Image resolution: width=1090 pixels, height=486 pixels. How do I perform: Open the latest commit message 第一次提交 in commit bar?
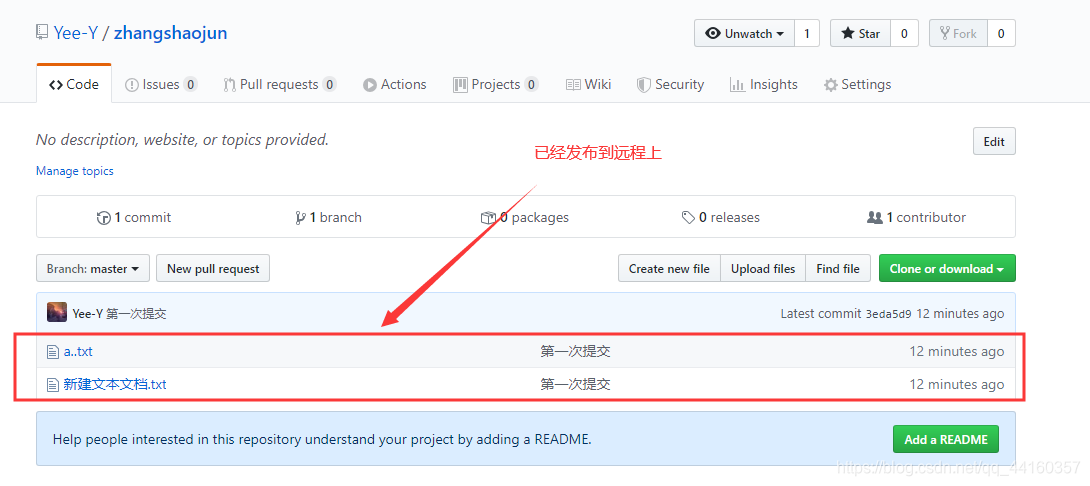[x=136, y=314]
